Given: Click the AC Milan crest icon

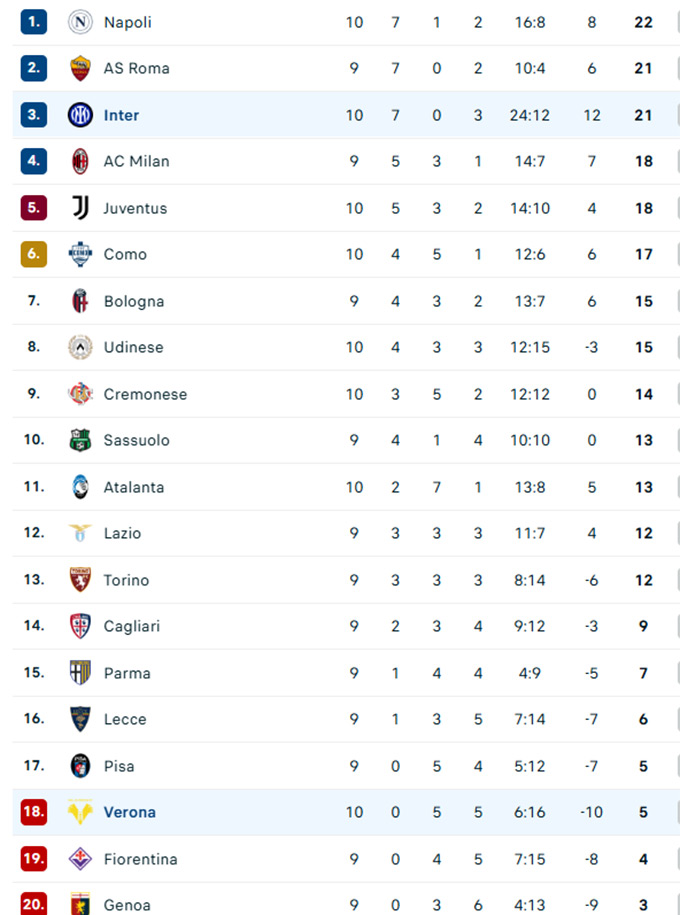Looking at the screenshot, I should click(x=80, y=161).
